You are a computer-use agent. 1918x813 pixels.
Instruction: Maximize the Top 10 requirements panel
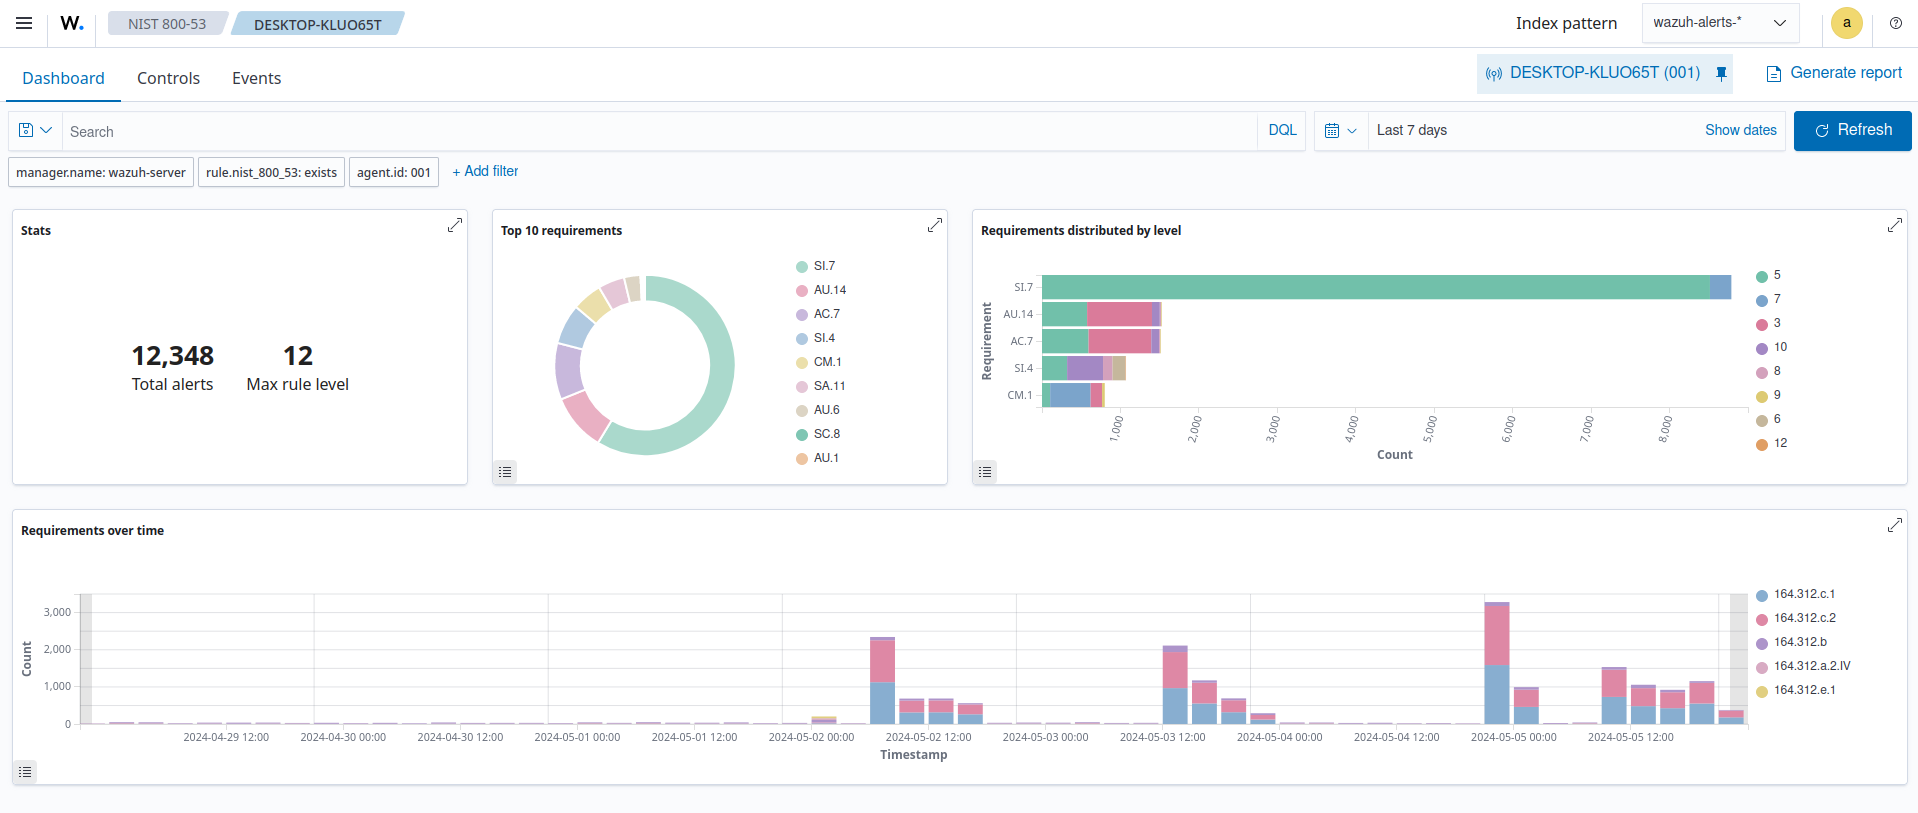click(935, 225)
